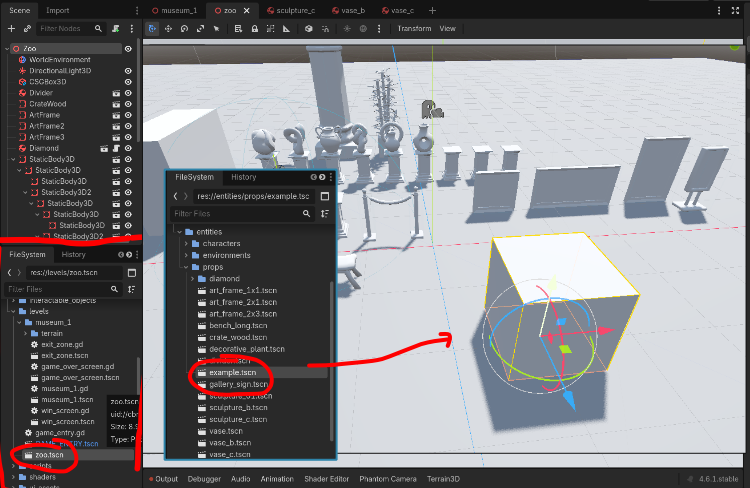750x488 pixels.
Task: Open the sort files icon in floating FileSystem
Action: click(325, 213)
